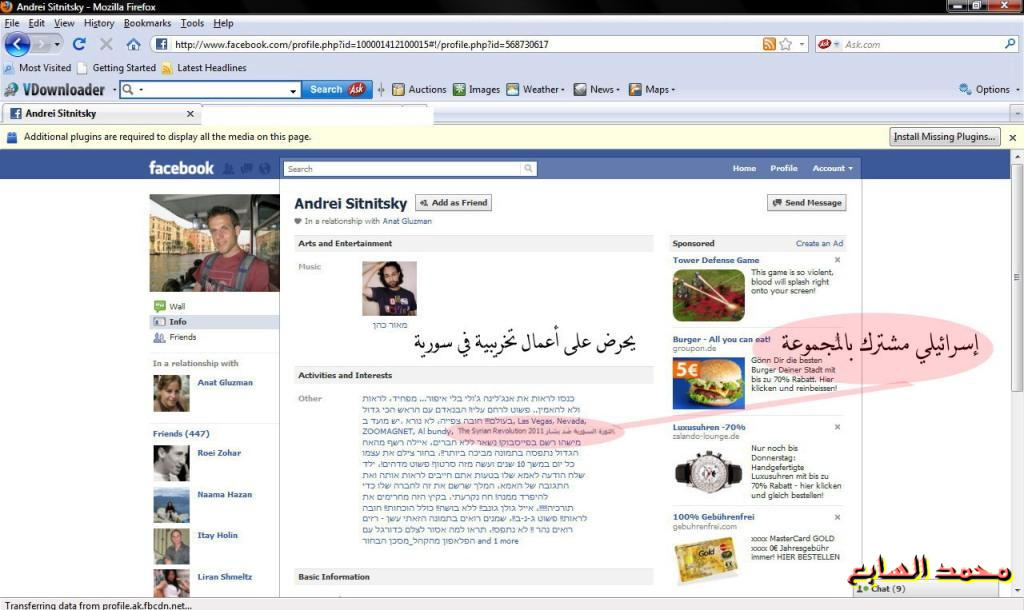Open Facebook notifications globe icon
This screenshot has width=1024, height=610.
(x=264, y=169)
